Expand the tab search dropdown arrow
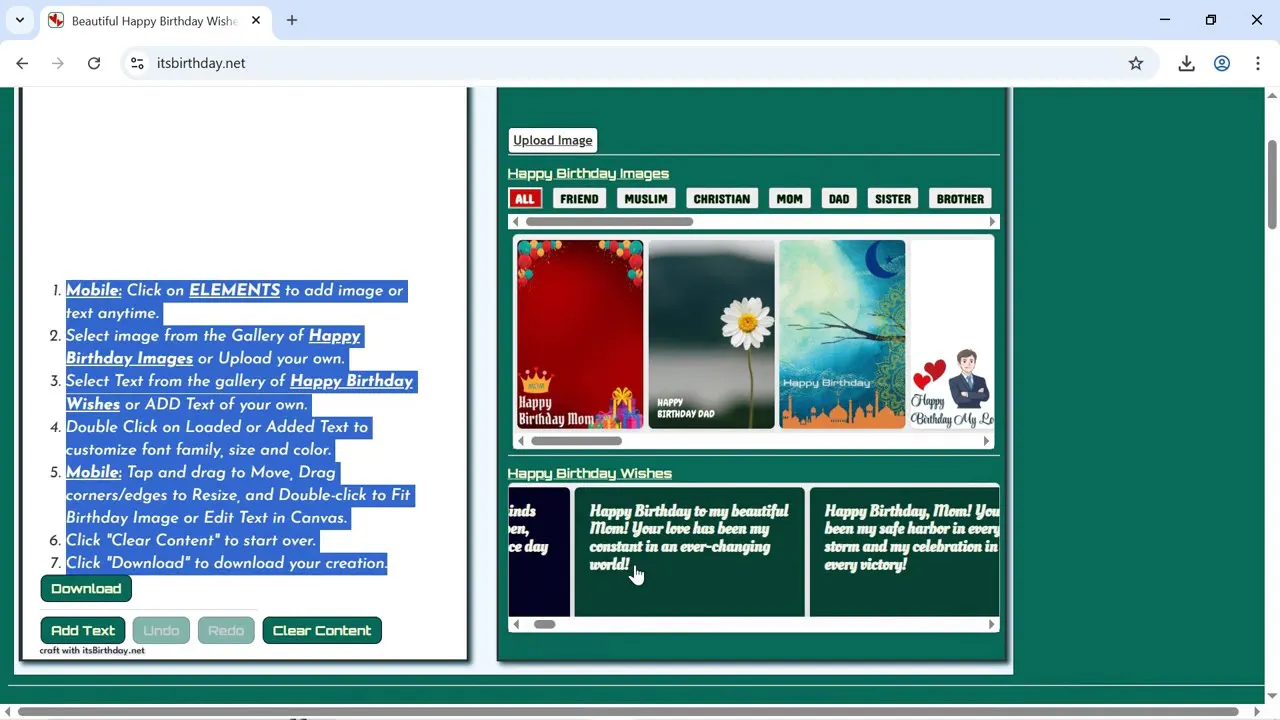 click(x=19, y=20)
